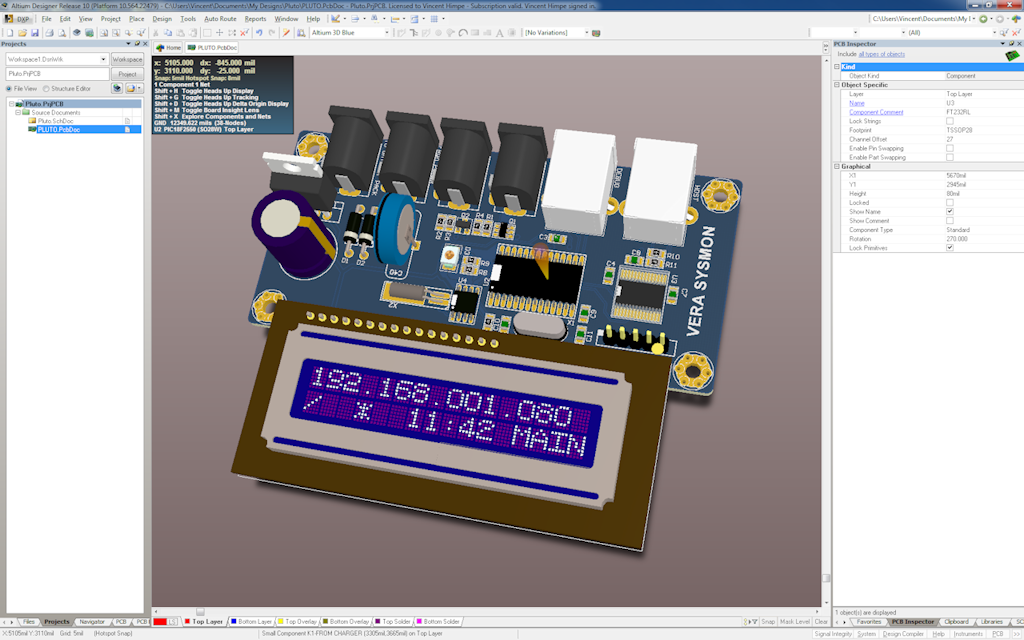Click the green navigate back button
This screenshot has height=640, width=1024.
983,19
